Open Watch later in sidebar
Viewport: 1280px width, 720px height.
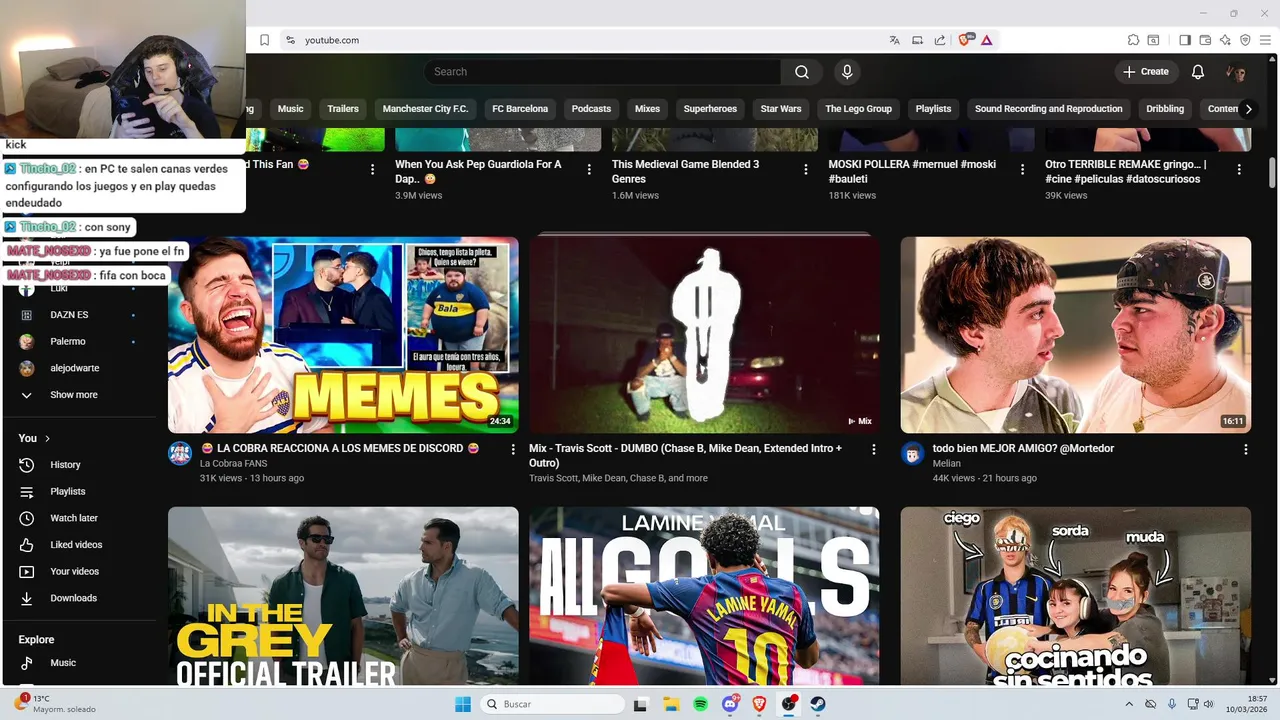click(x=78, y=518)
